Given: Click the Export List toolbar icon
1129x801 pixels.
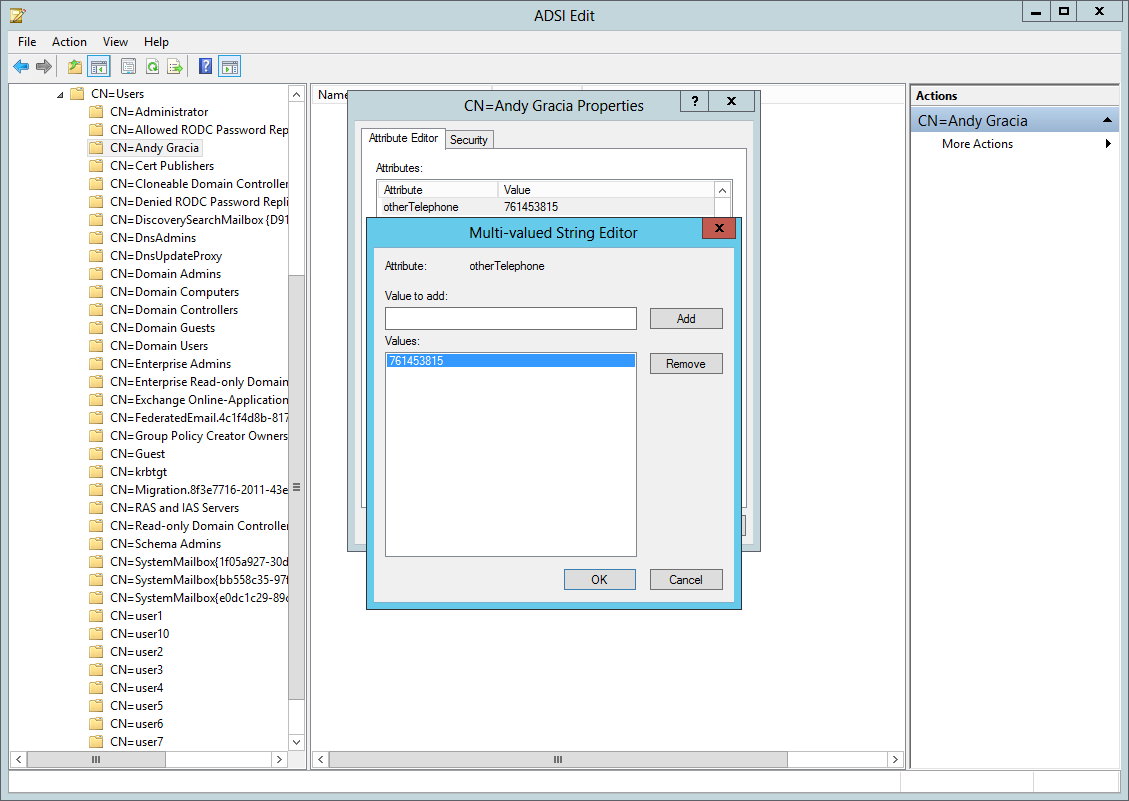Looking at the screenshot, I should 175,67.
